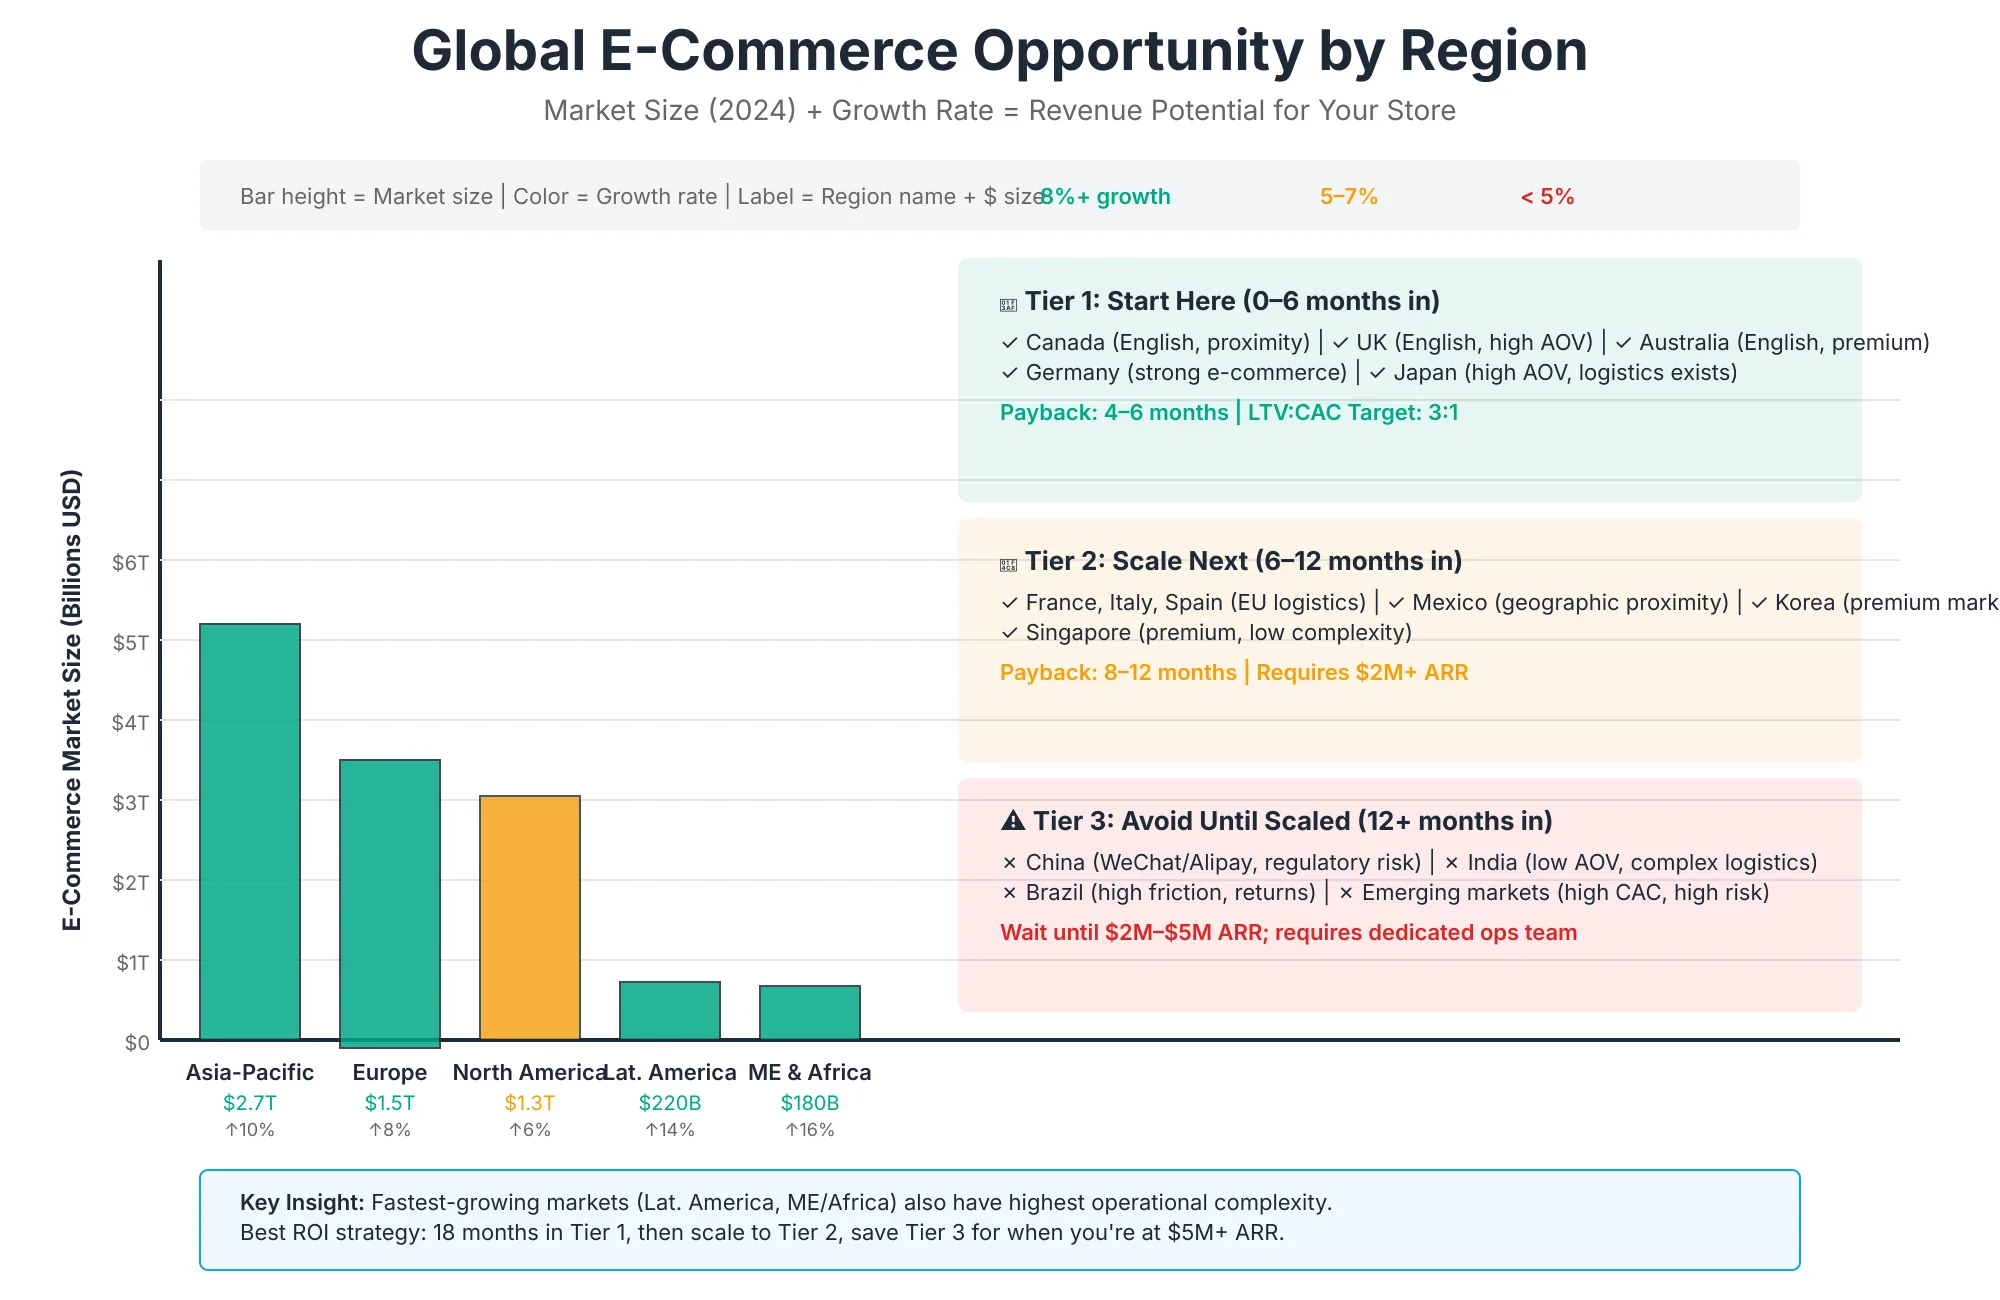Click the Tier 3 warning triangle icon
Viewport: 2000px width, 1300px height.
click(1013, 821)
